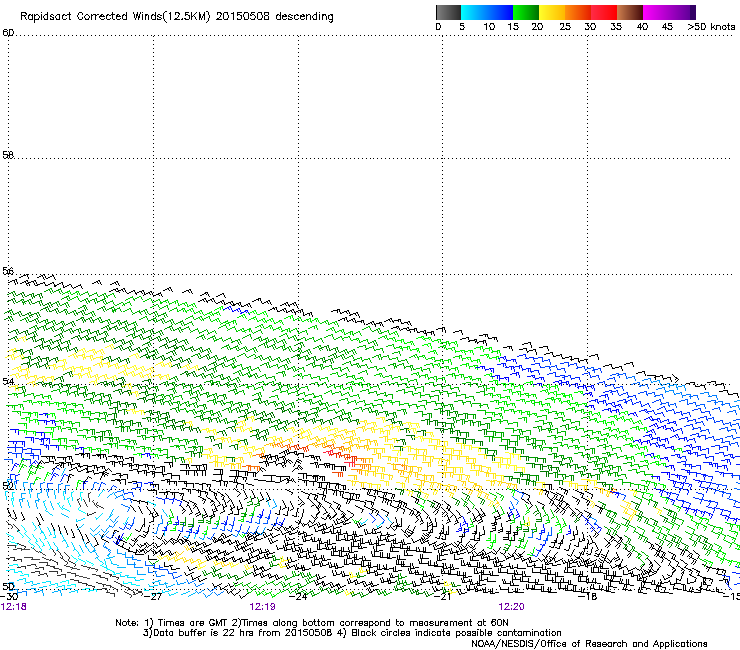The height and width of the screenshot is (650, 740).
Task: Click legend tick label '40'
Action: 642,27
